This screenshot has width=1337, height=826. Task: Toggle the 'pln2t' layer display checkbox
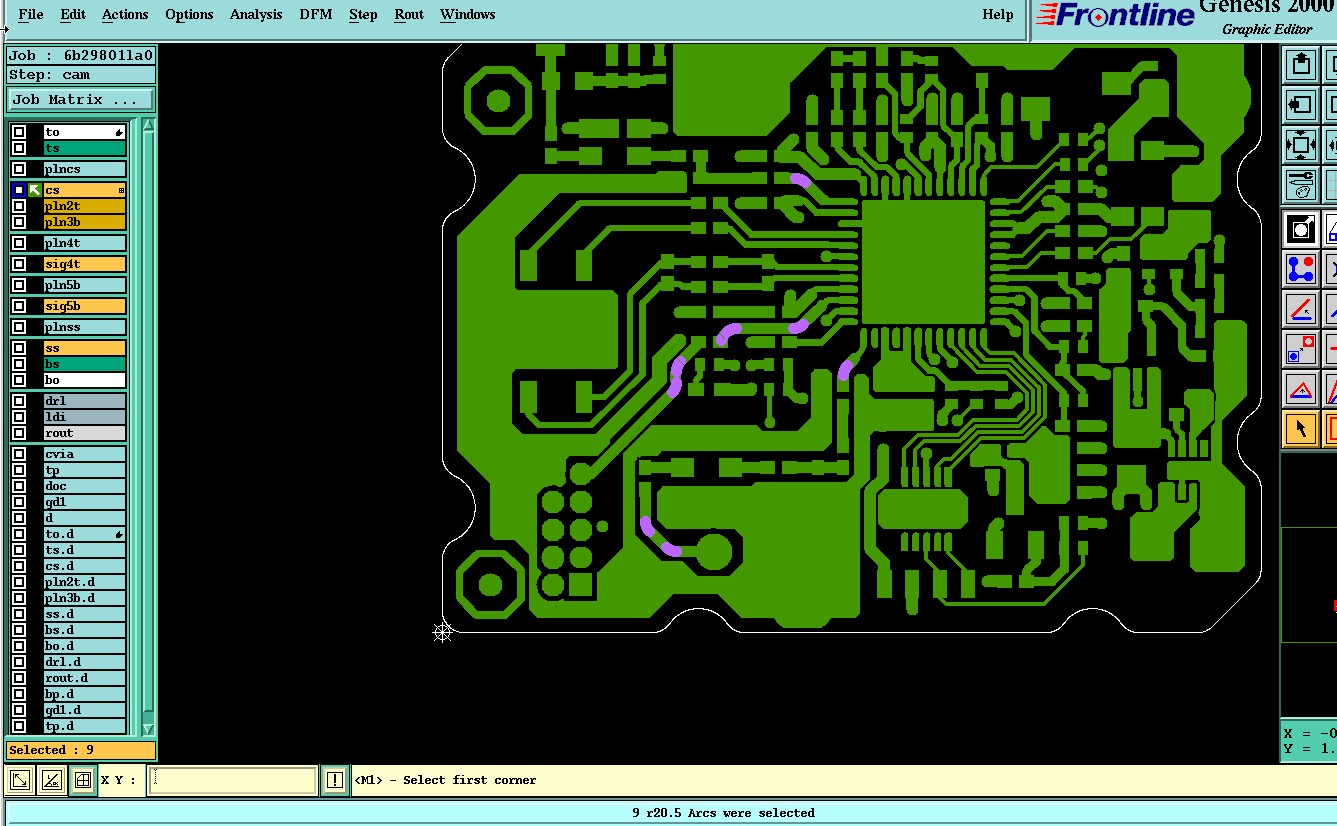click(x=19, y=206)
